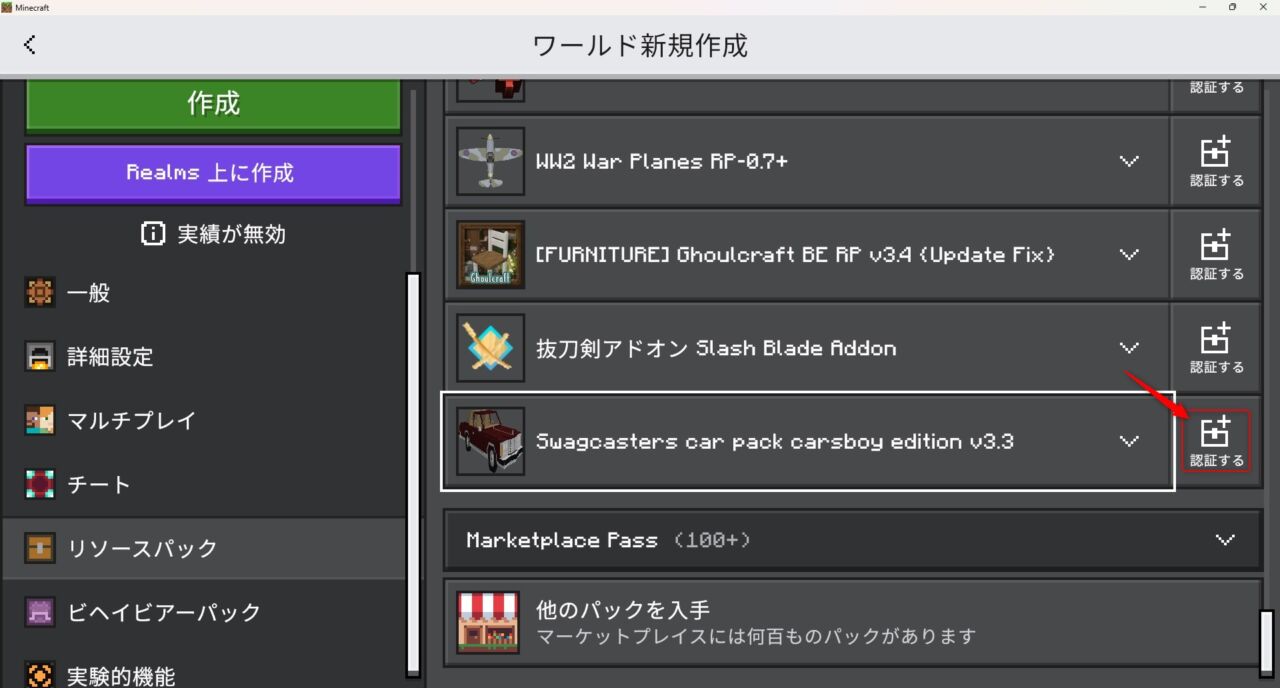This screenshot has height=688, width=1280.
Task: Click the back arrow at top left
Action: 30,44
